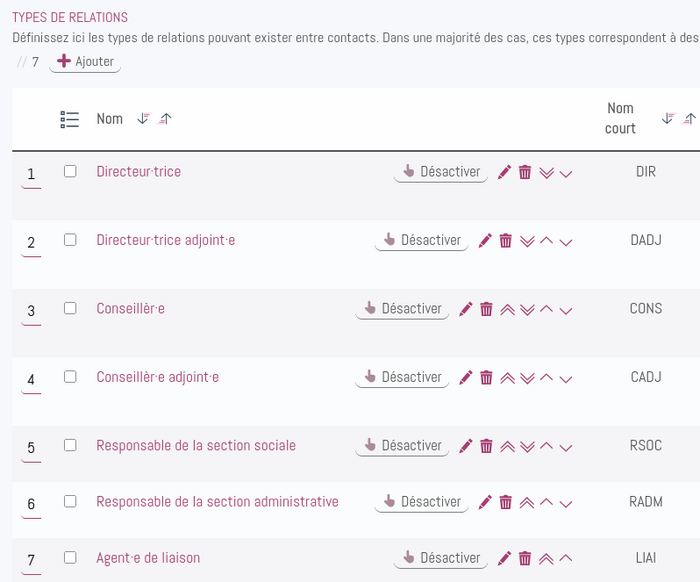The width and height of the screenshot is (700, 582).
Task: Move Agent·e de liaison to top
Action: click(x=546, y=559)
